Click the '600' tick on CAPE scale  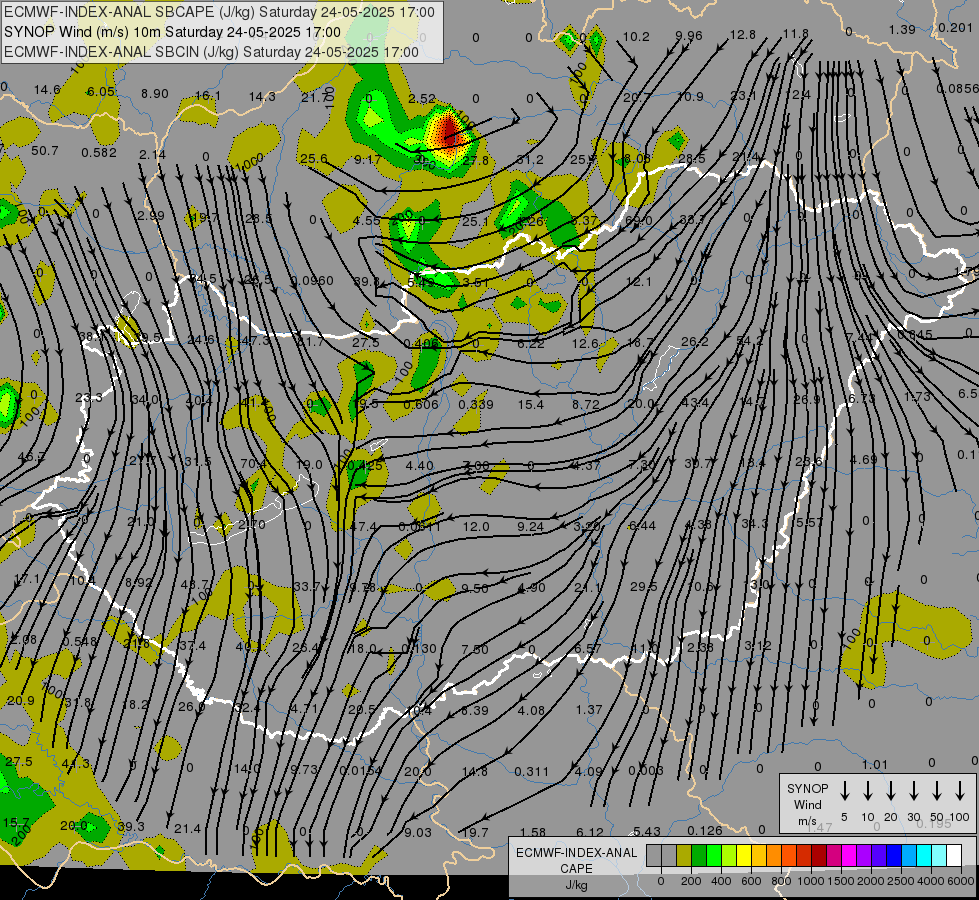[x=751, y=881]
